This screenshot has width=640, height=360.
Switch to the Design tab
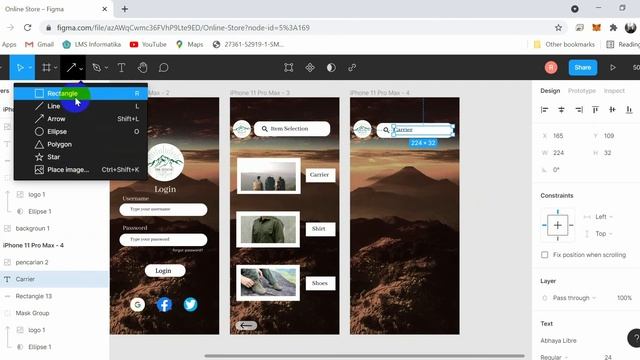[x=550, y=91]
